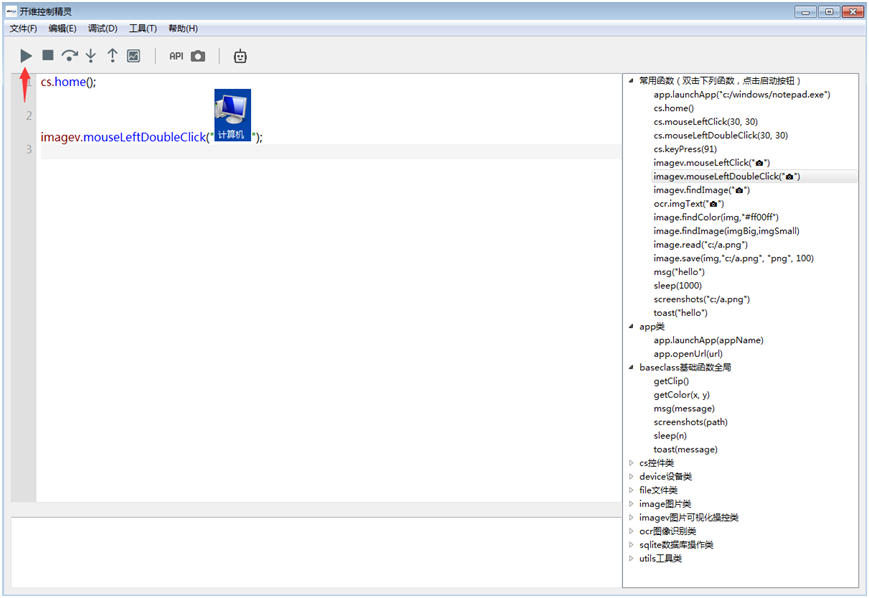869x598 pixels.
Task: Select app.launchApp notepad.exe function entry
Action: pos(742,95)
